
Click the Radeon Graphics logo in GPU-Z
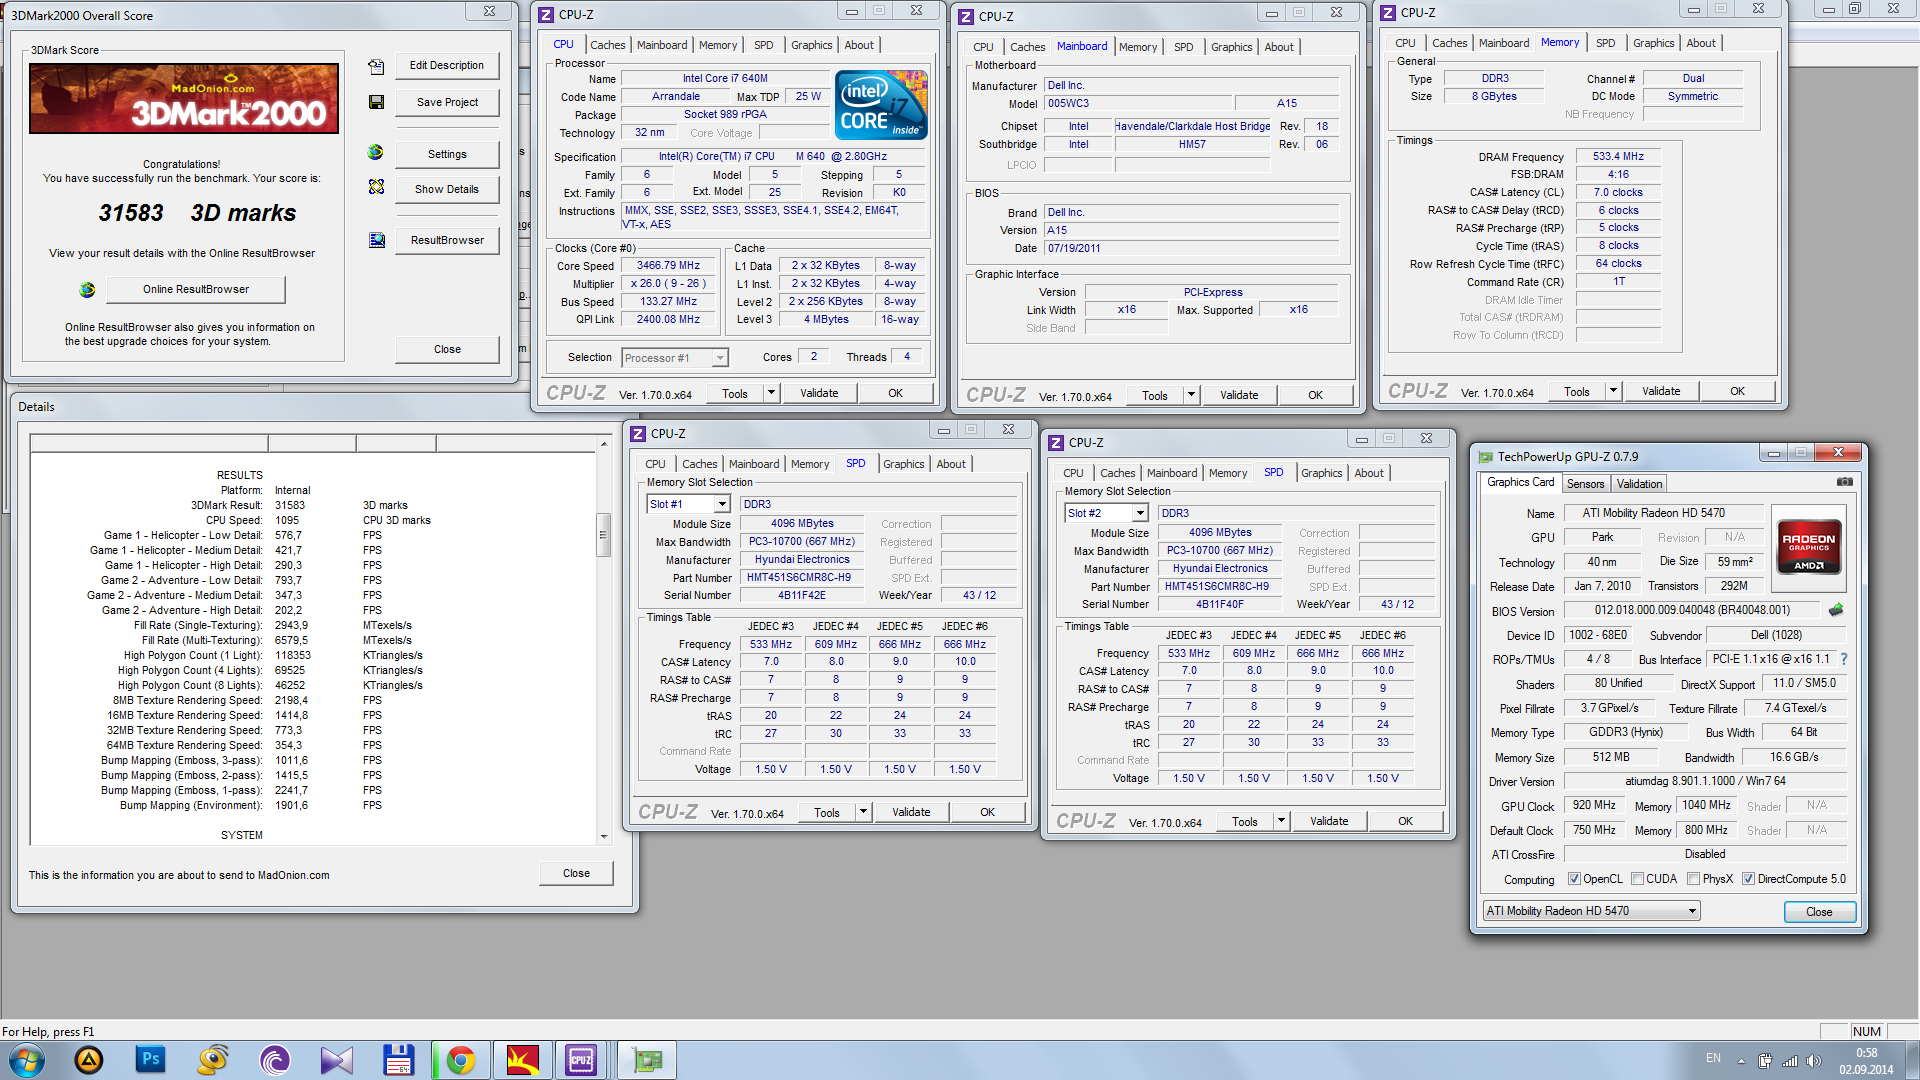coord(1808,545)
